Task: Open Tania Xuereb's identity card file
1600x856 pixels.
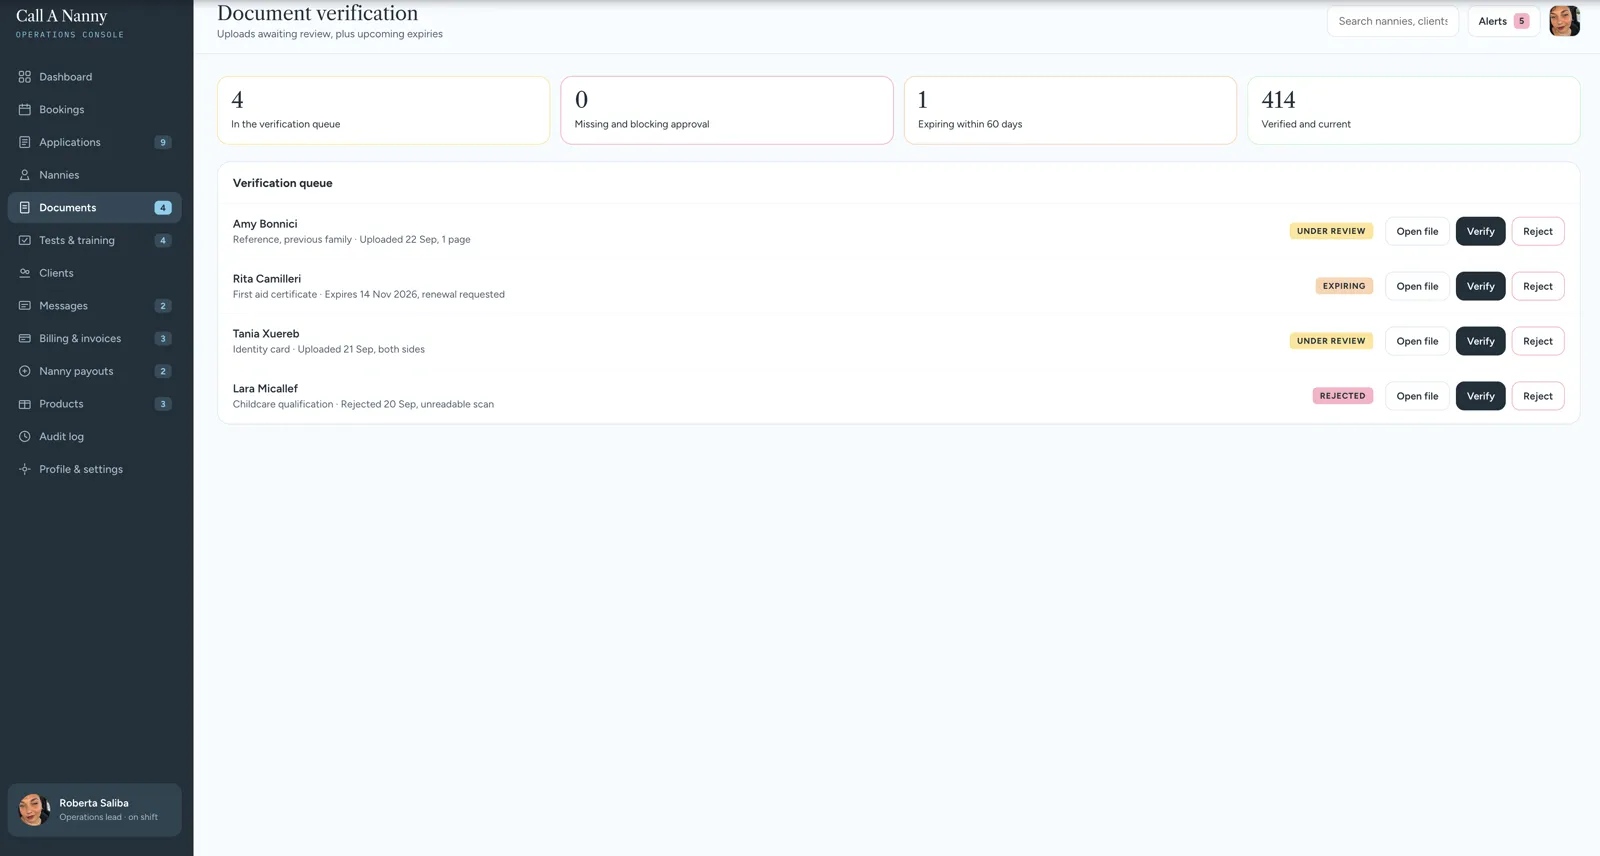Action: 1417,341
